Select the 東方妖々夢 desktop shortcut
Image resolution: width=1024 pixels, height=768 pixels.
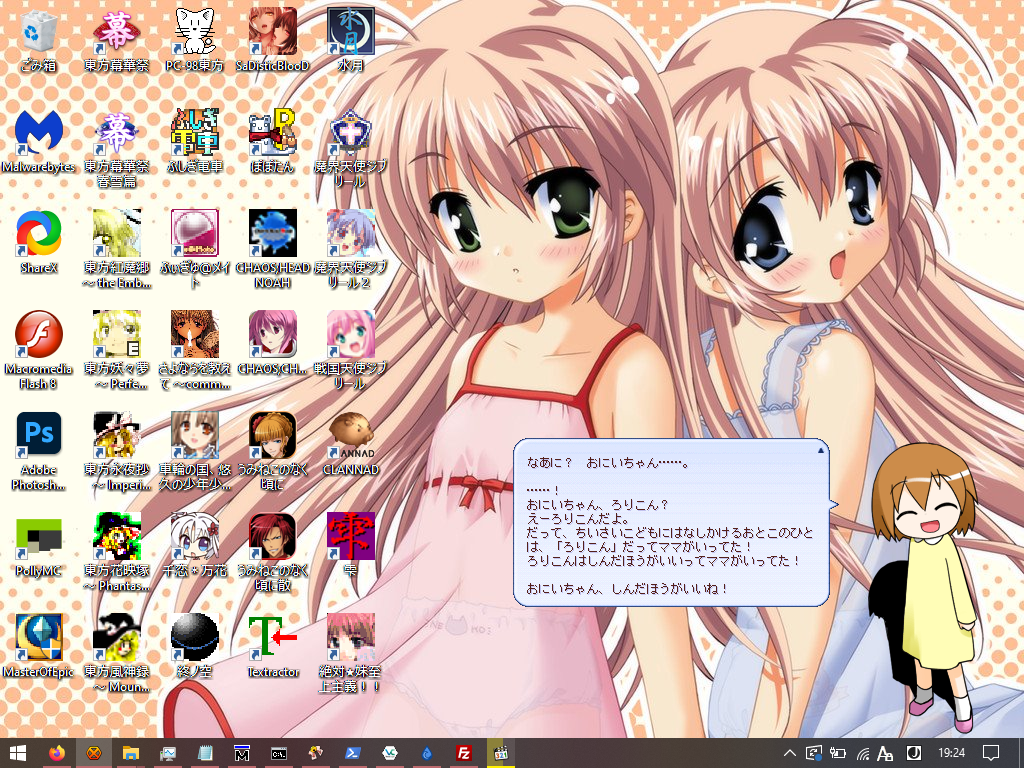(x=116, y=349)
